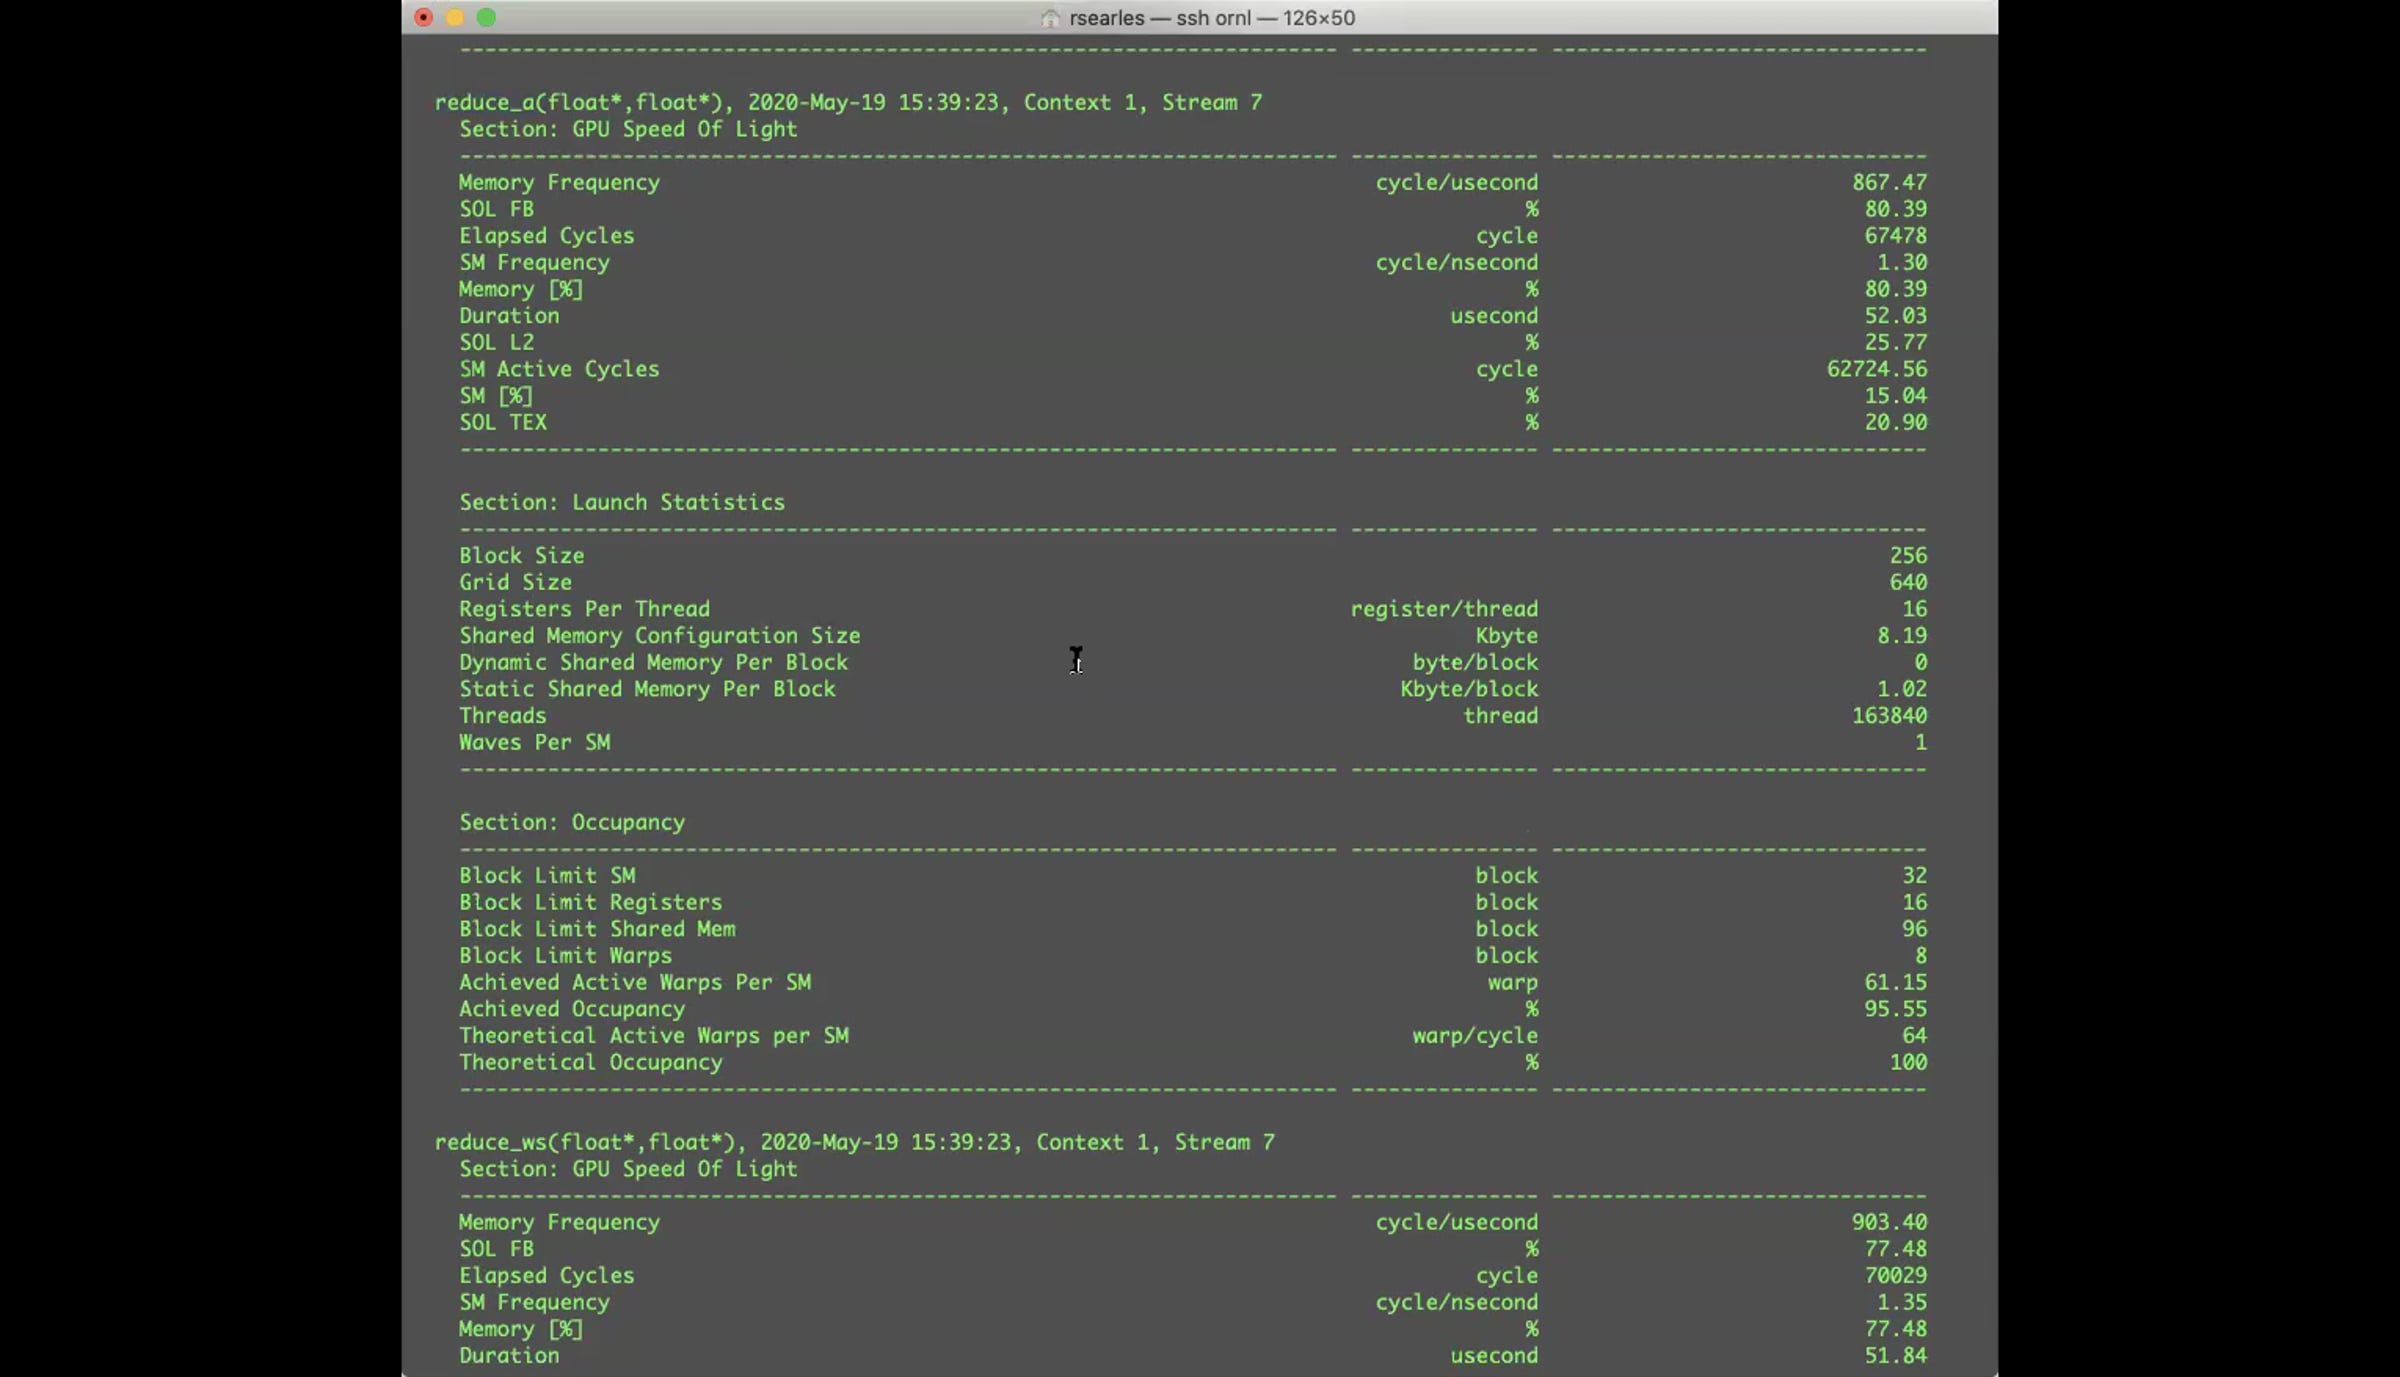The width and height of the screenshot is (2400, 1377).
Task: Click 'Achieved Active Warps Per SM' label
Action: [635, 983]
